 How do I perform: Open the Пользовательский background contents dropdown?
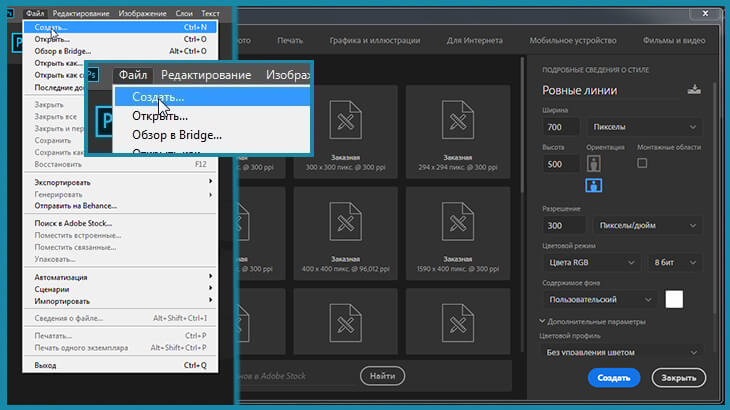(600, 300)
